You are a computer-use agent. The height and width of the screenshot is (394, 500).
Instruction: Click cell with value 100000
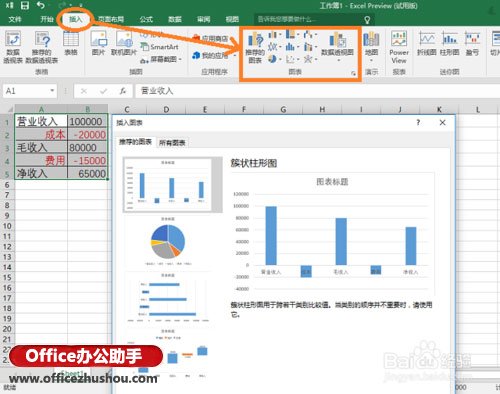(x=87, y=121)
